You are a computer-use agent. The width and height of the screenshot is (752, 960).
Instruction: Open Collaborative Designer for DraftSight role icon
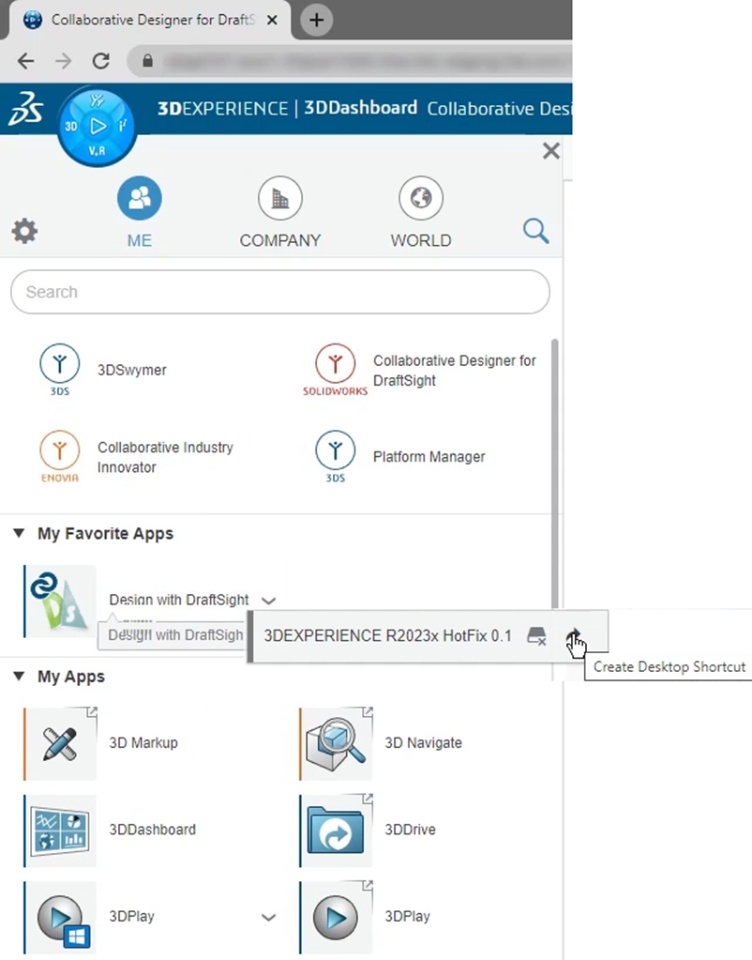[335, 369]
